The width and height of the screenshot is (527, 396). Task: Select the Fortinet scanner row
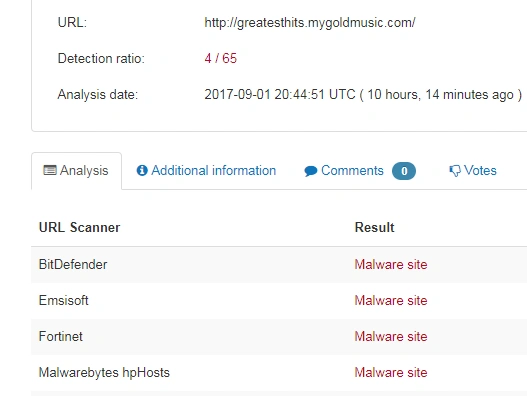279,336
